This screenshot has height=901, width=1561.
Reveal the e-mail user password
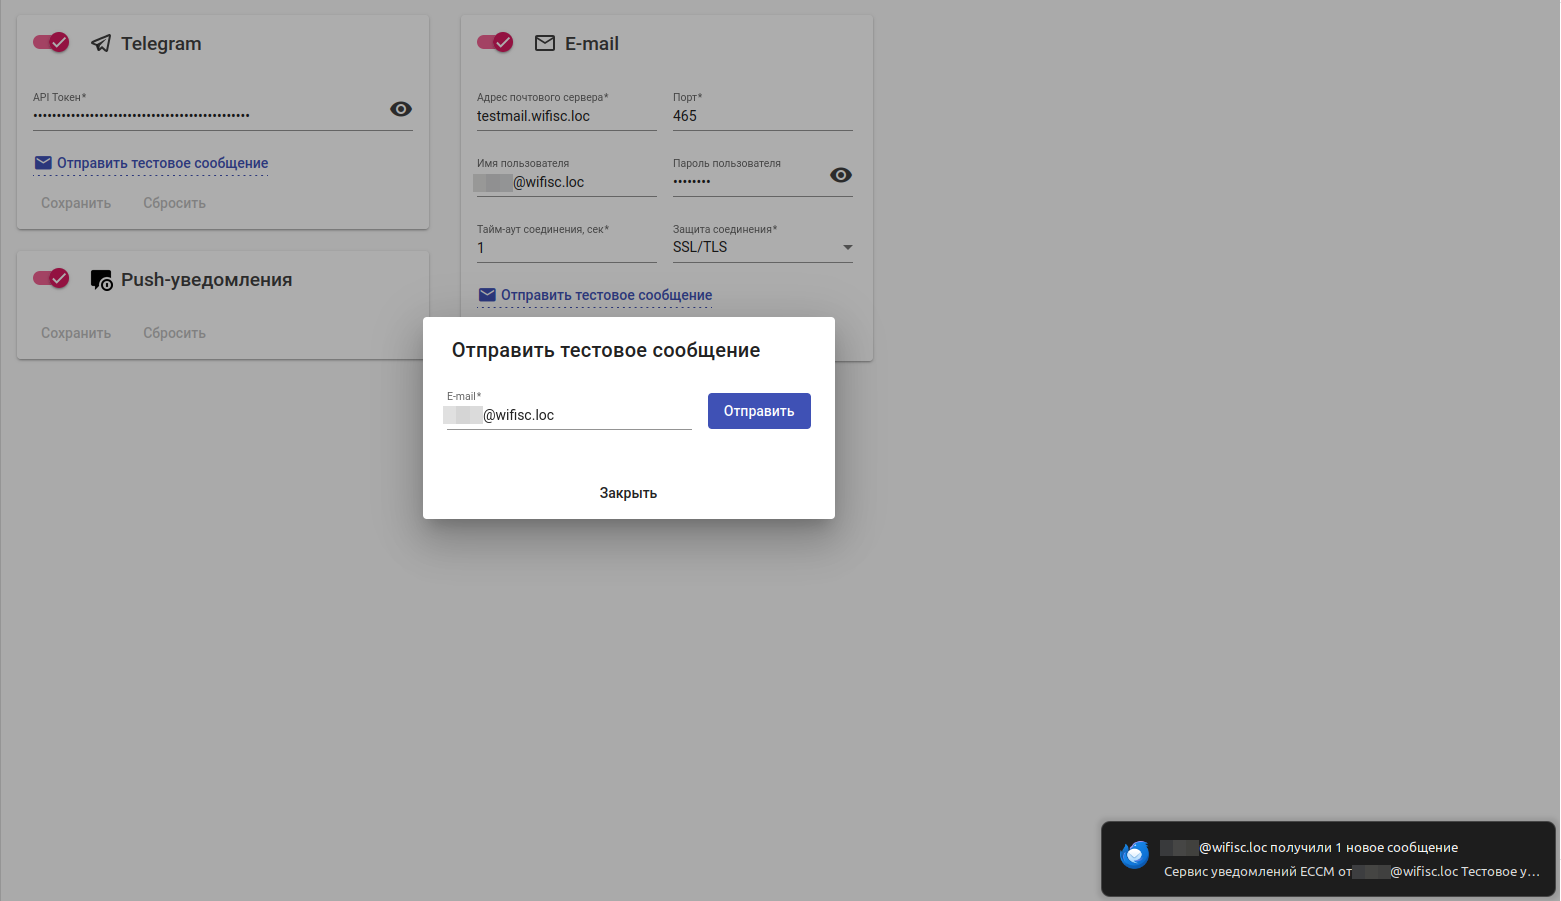click(841, 175)
